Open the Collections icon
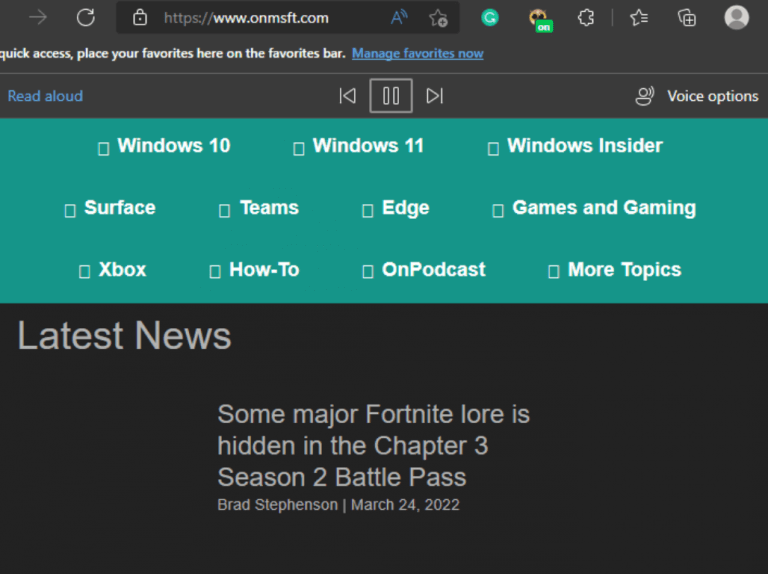Image resolution: width=768 pixels, height=574 pixels. (x=687, y=18)
